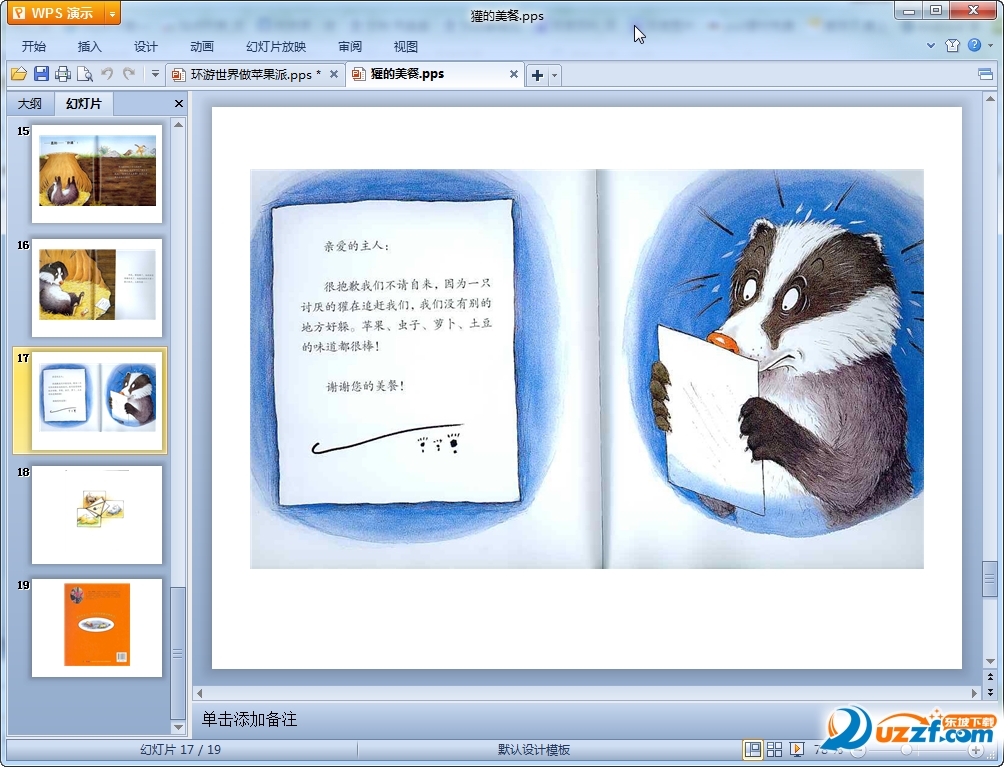Switch to Slide Sorter view grid icon

click(774, 749)
